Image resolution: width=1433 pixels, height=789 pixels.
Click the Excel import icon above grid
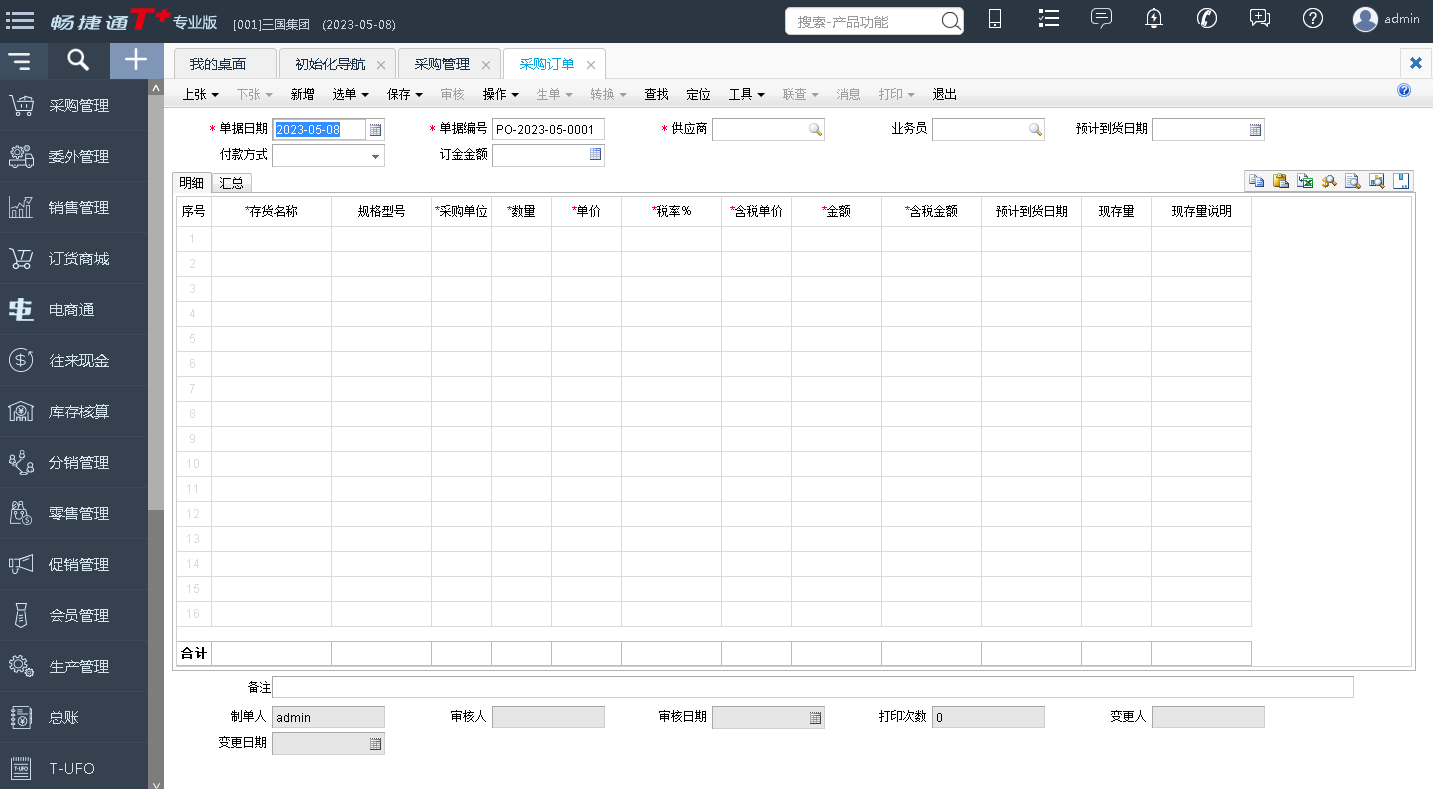pos(1304,181)
